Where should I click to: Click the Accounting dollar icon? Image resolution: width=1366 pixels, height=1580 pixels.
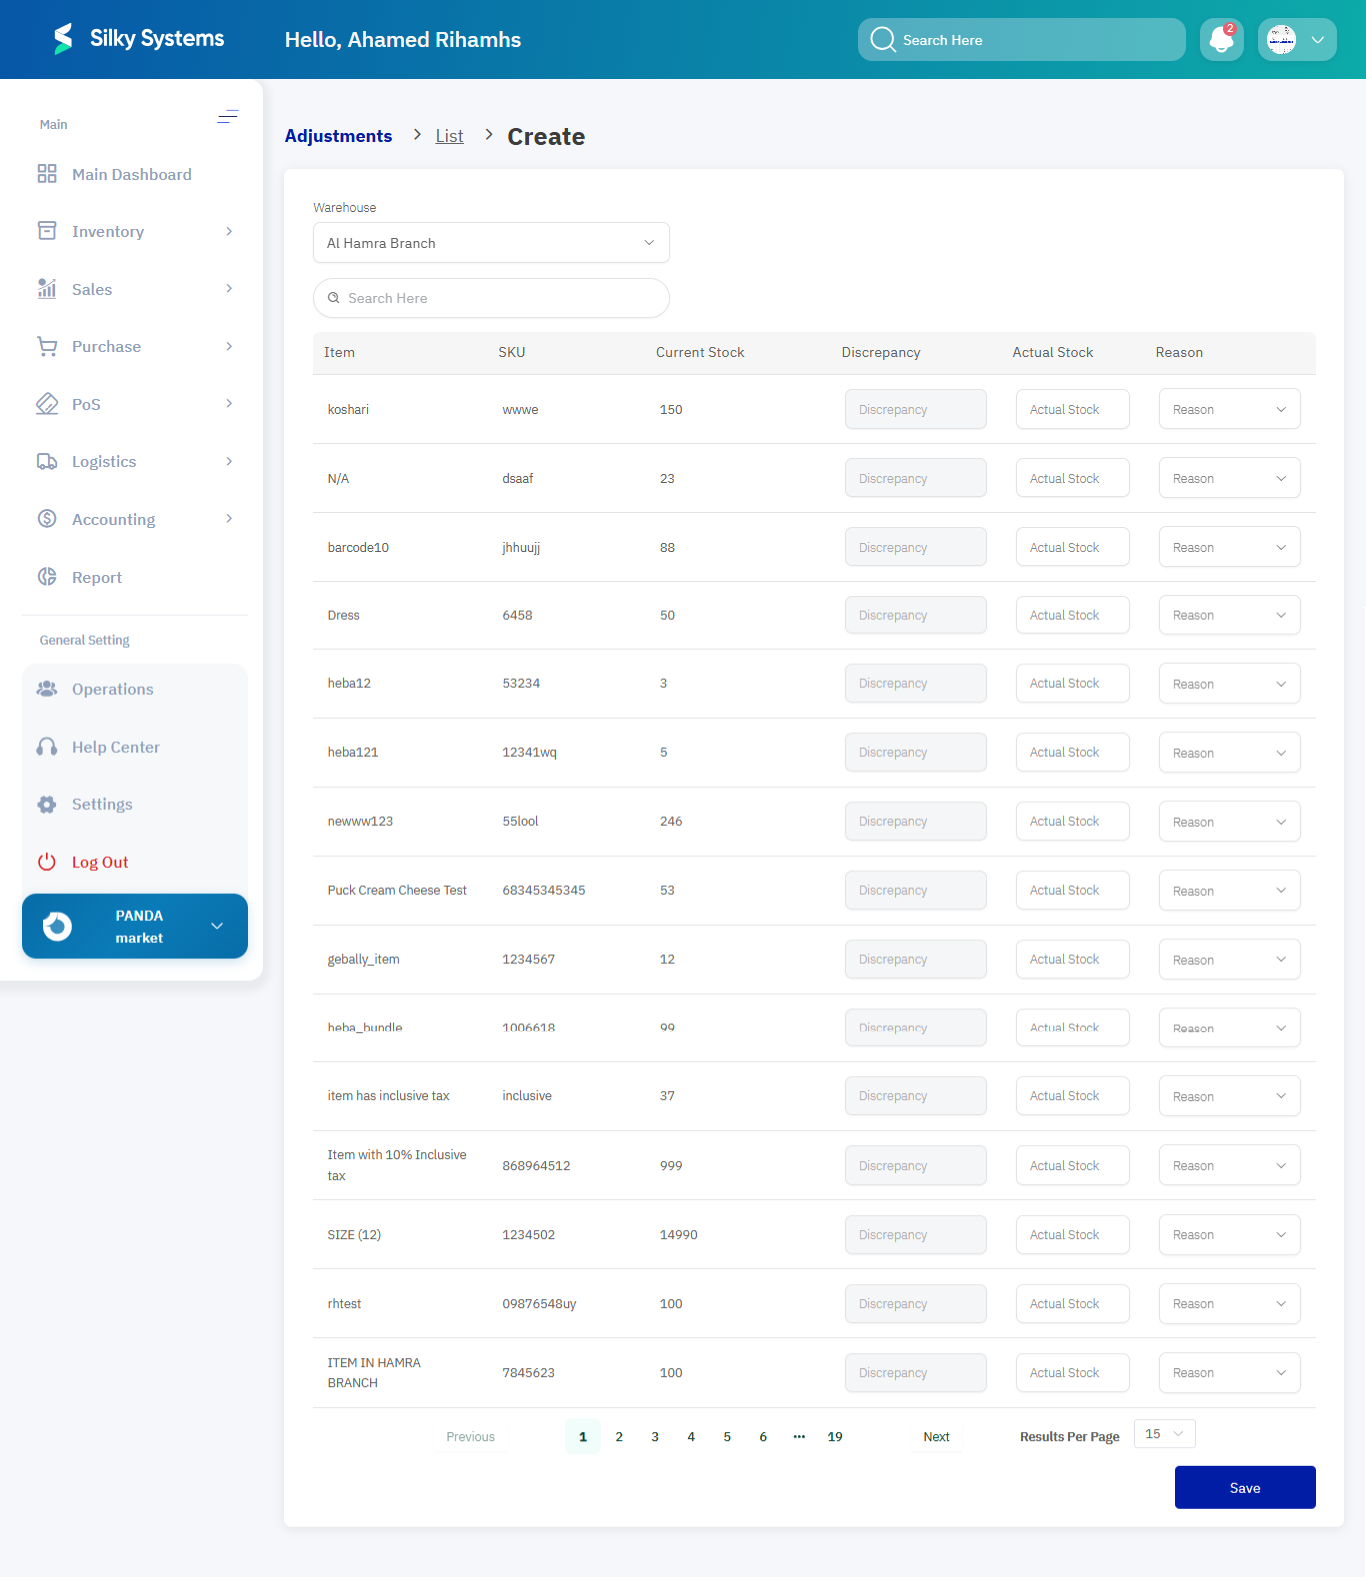point(47,519)
